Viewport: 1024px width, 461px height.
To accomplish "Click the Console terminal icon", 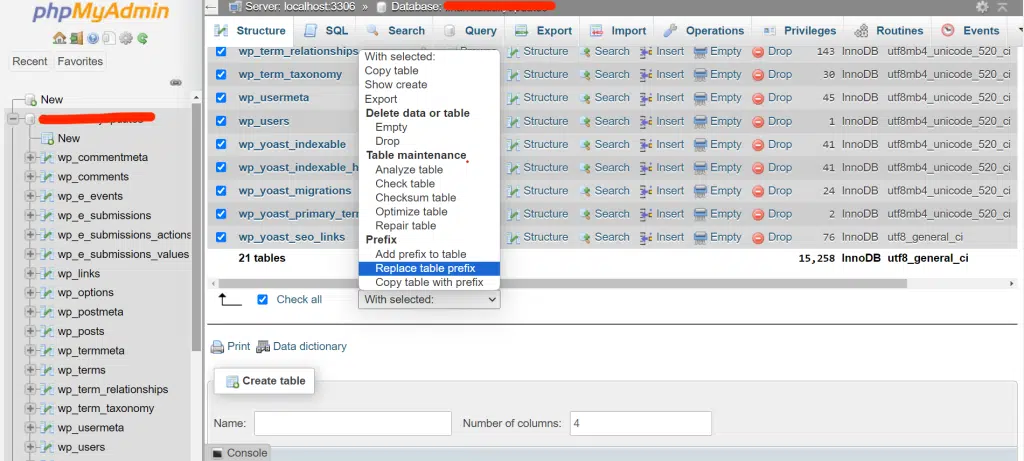I will pos(217,453).
